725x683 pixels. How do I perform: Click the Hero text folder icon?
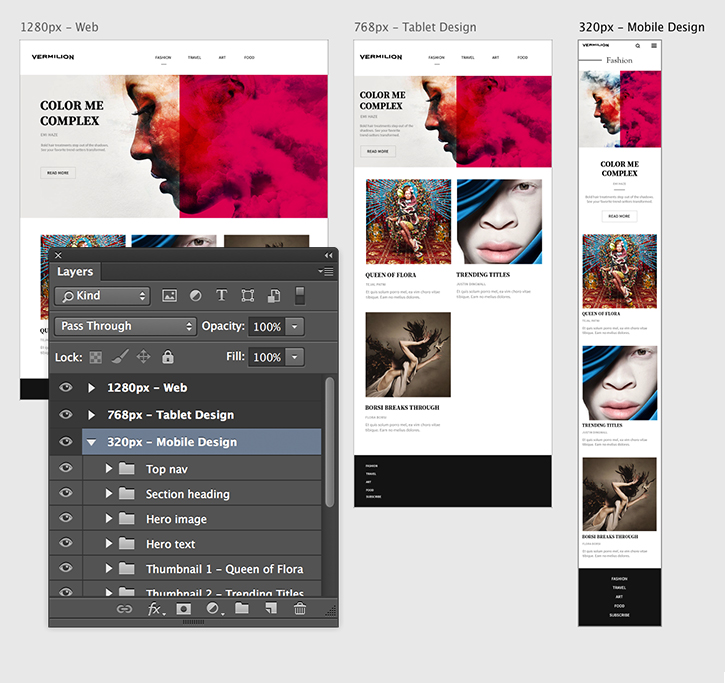click(127, 544)
